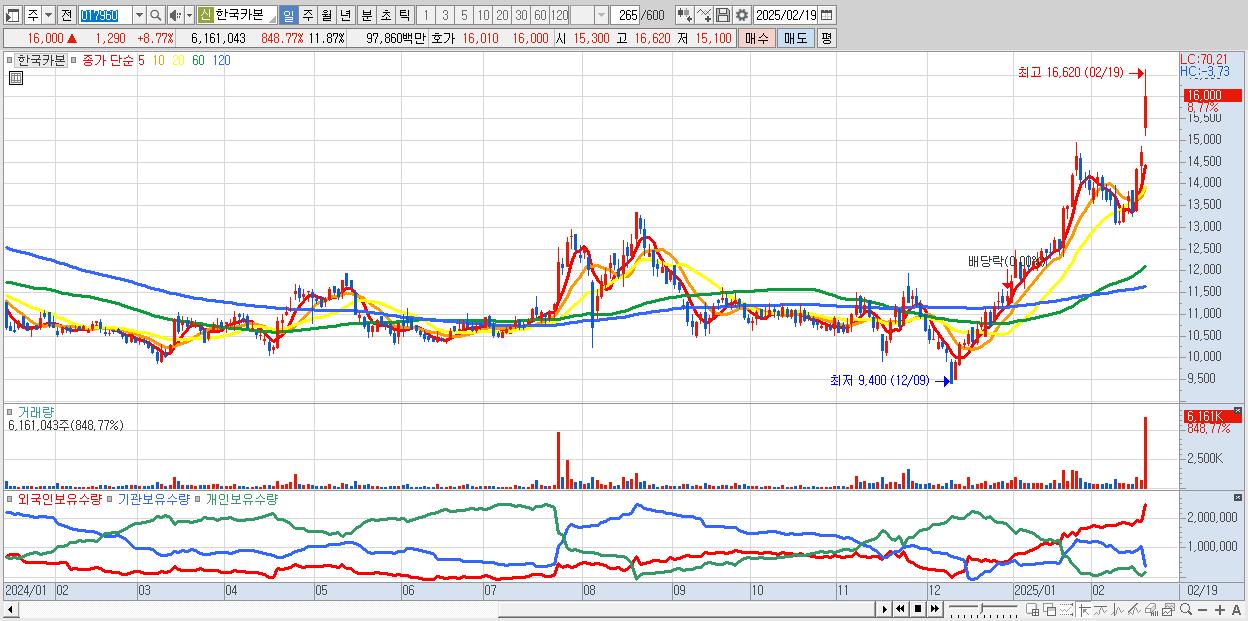Choose interval 120 button
The width and height of the screenshot is (1248, 621).
pyautogui.click(x=560, y=15)
